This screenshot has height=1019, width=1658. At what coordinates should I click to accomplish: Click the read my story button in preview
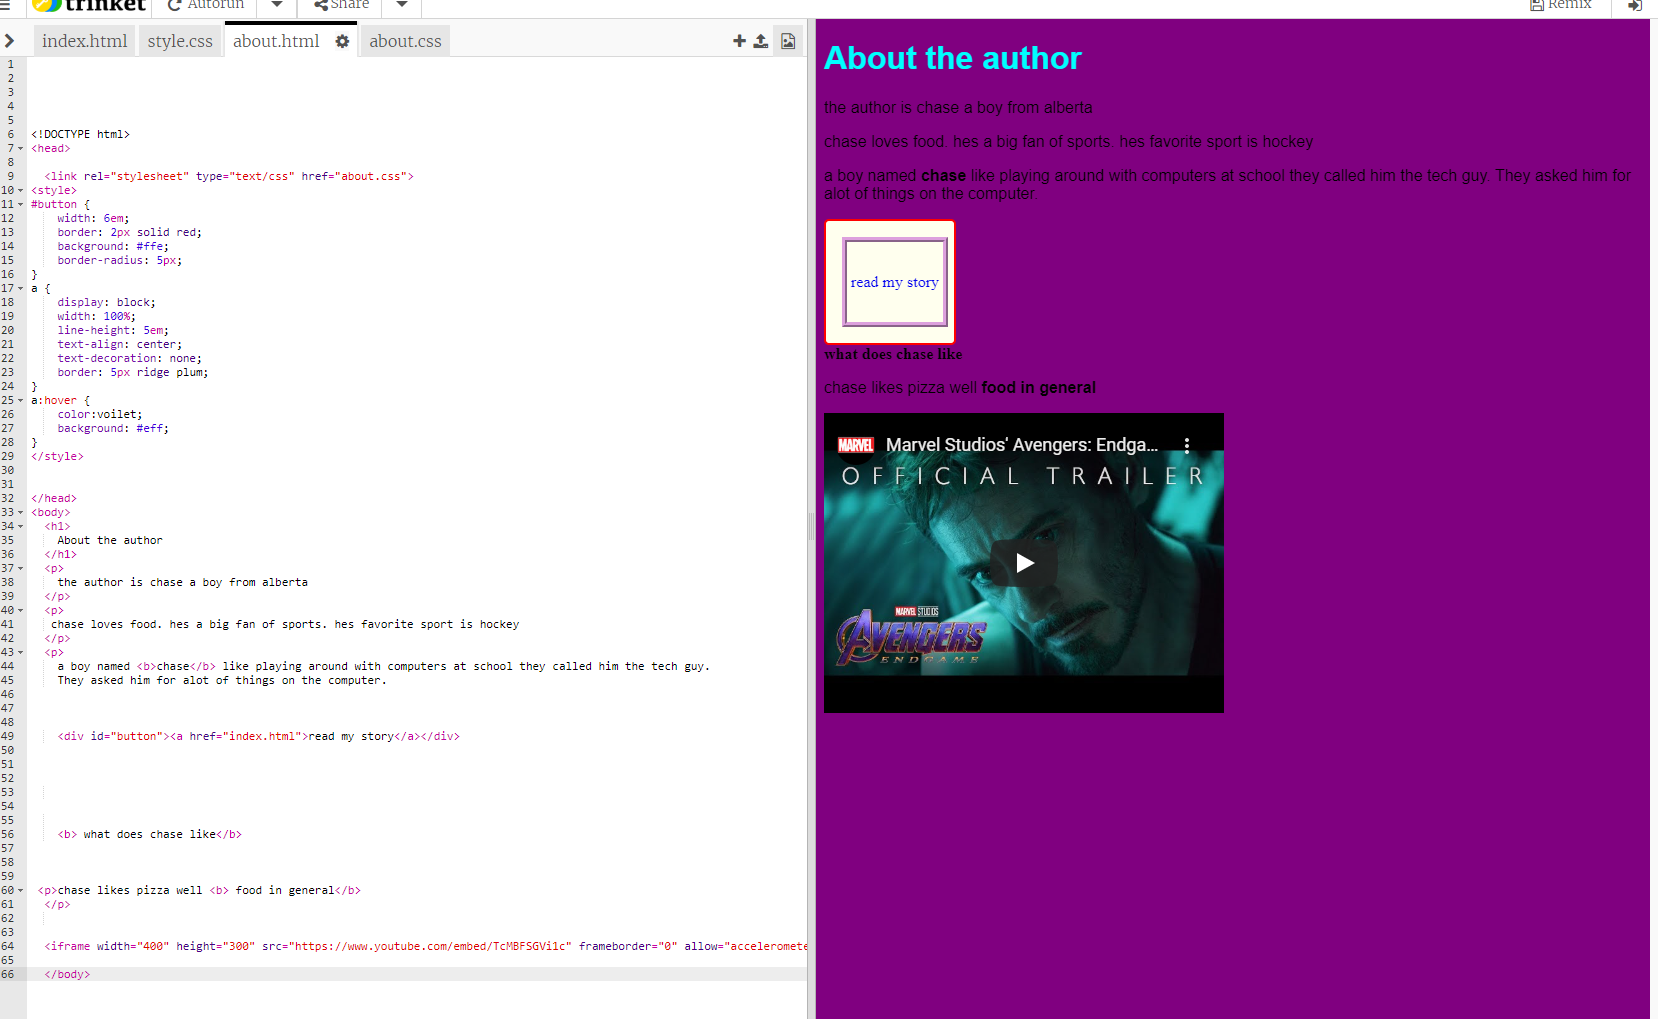coord(893,282)
